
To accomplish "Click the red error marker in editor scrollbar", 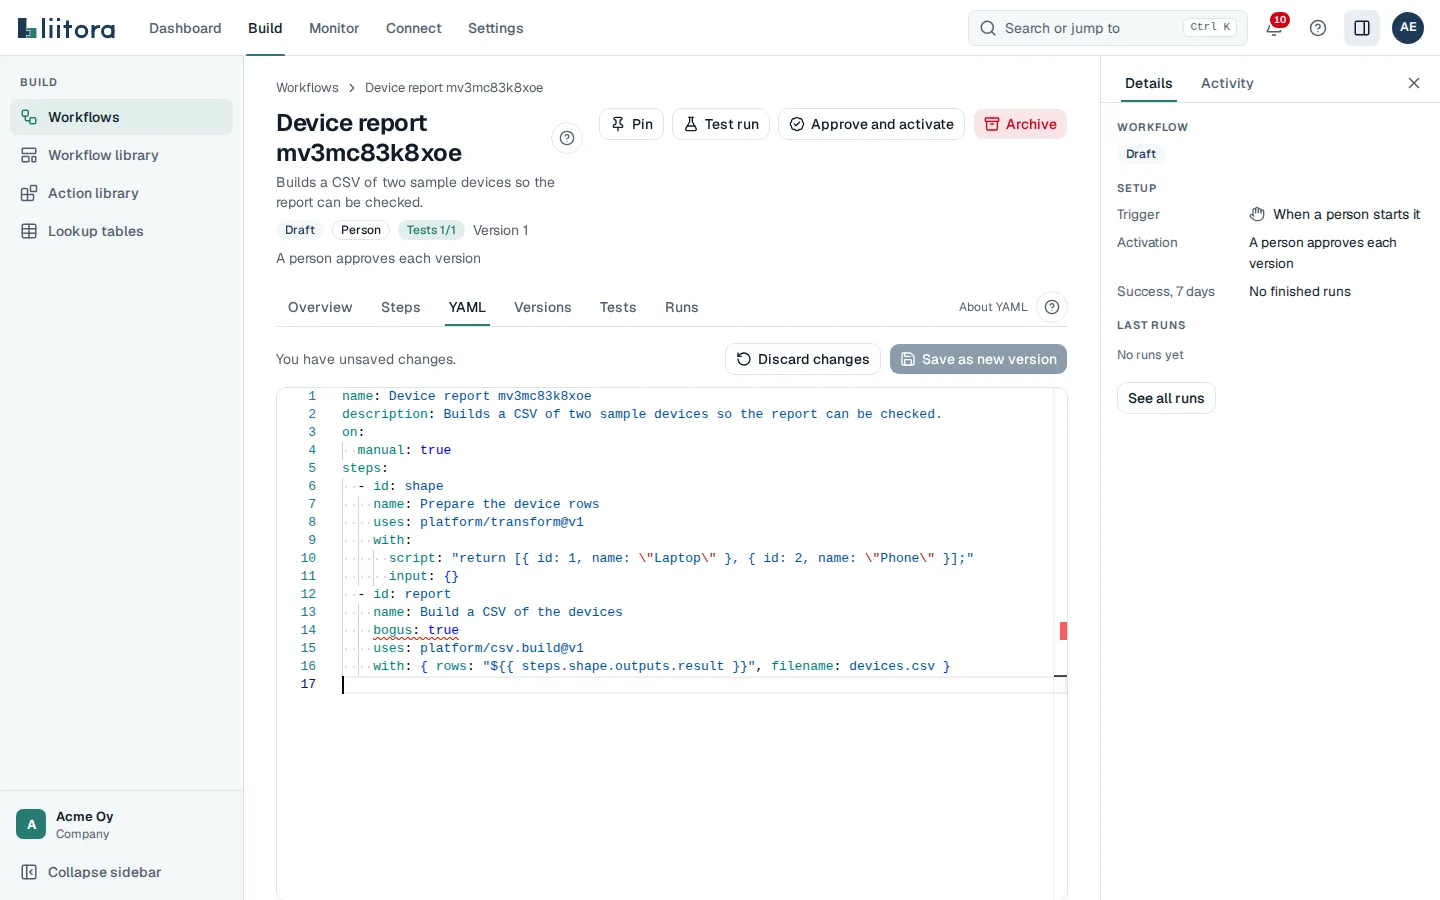I will click(x=1063, y=631).
